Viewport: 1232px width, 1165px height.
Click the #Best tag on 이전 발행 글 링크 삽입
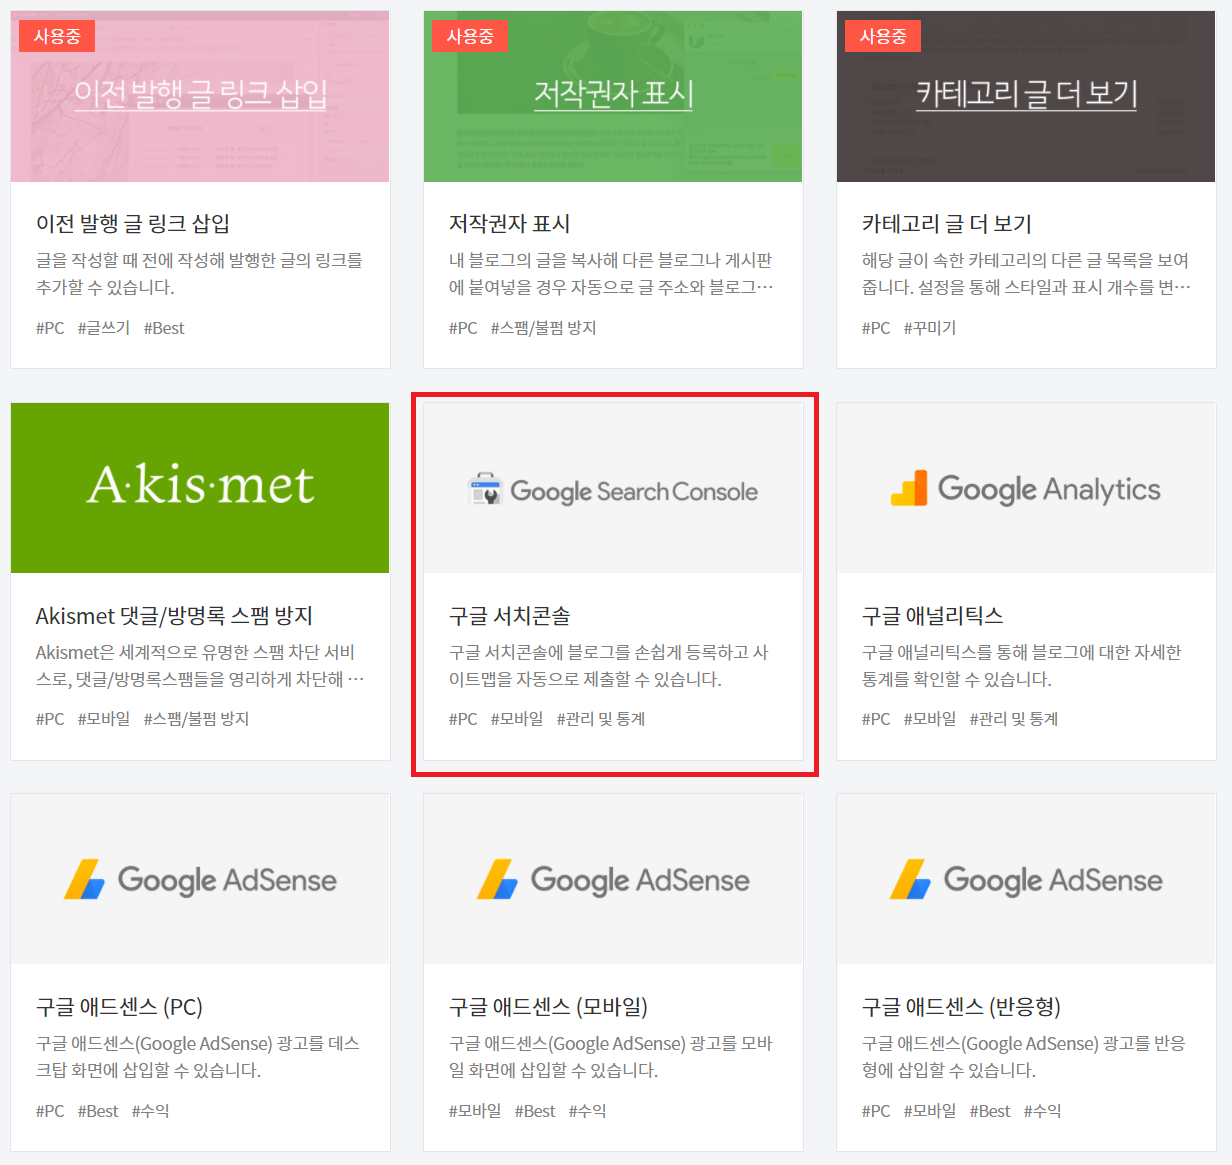[x=164, y=328]
